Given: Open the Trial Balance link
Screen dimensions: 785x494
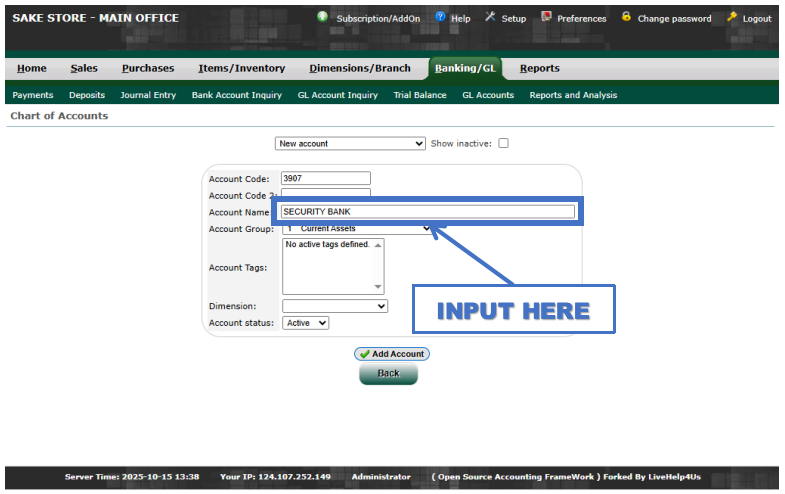Looking at the screenshot, I should coord(420,95).
